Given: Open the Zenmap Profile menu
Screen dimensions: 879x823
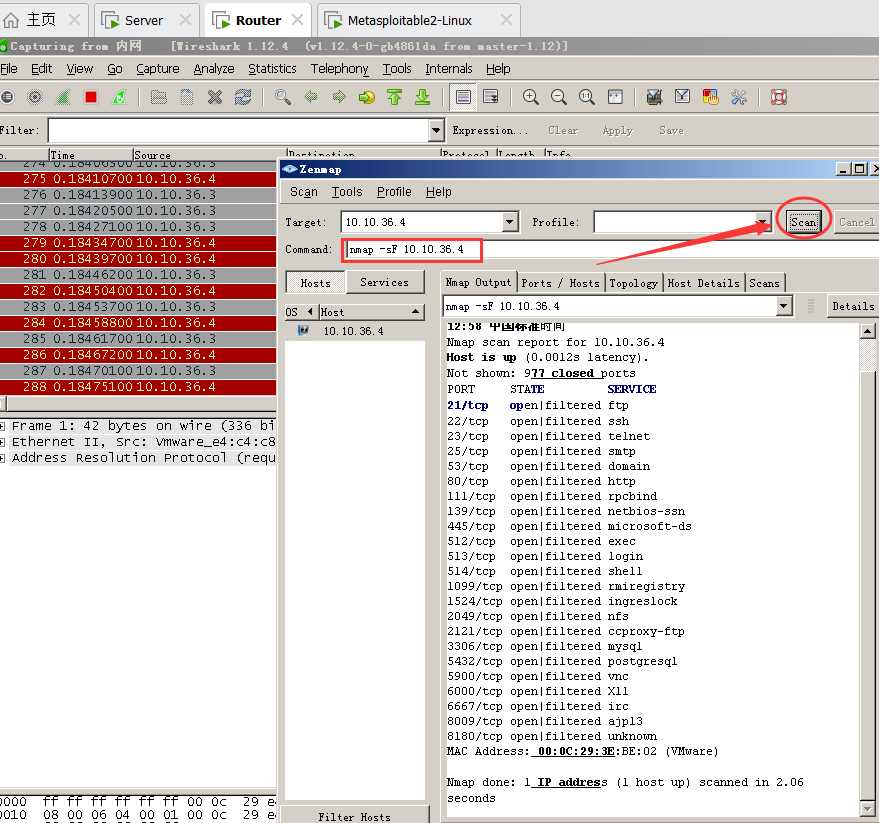Looking at the screenshot, I should 394,192.
